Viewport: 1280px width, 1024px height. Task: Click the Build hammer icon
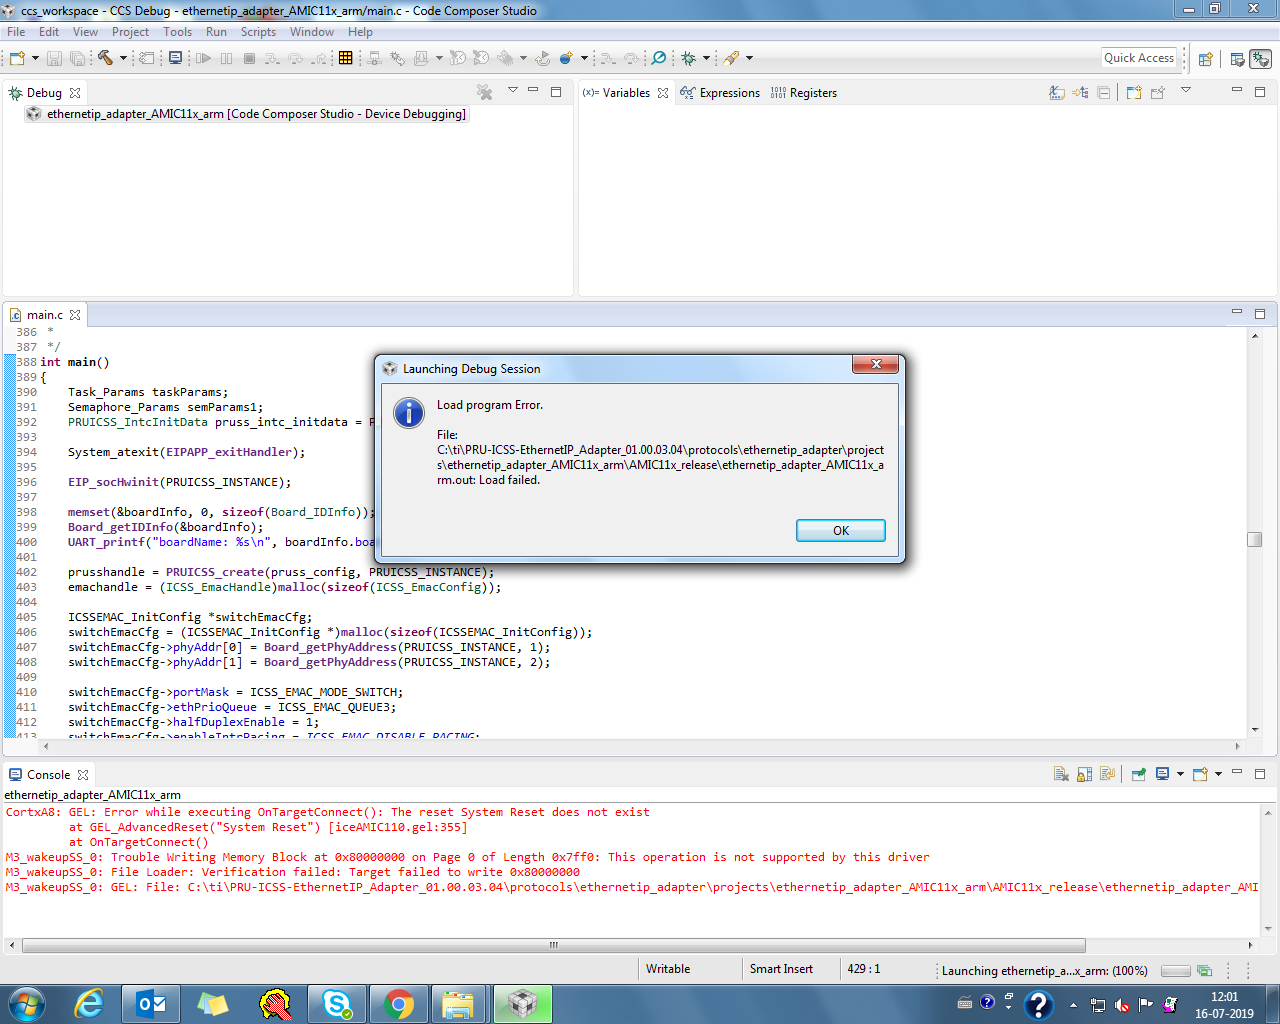tap(105, 58)
